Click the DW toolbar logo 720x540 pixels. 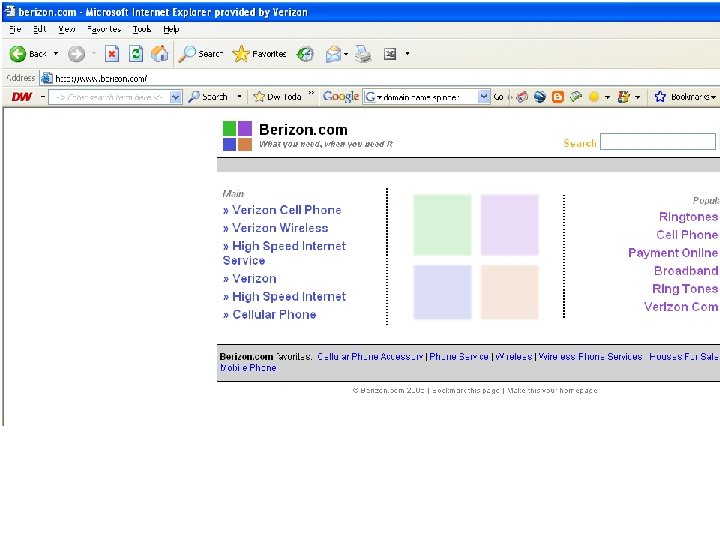[22, 96]
